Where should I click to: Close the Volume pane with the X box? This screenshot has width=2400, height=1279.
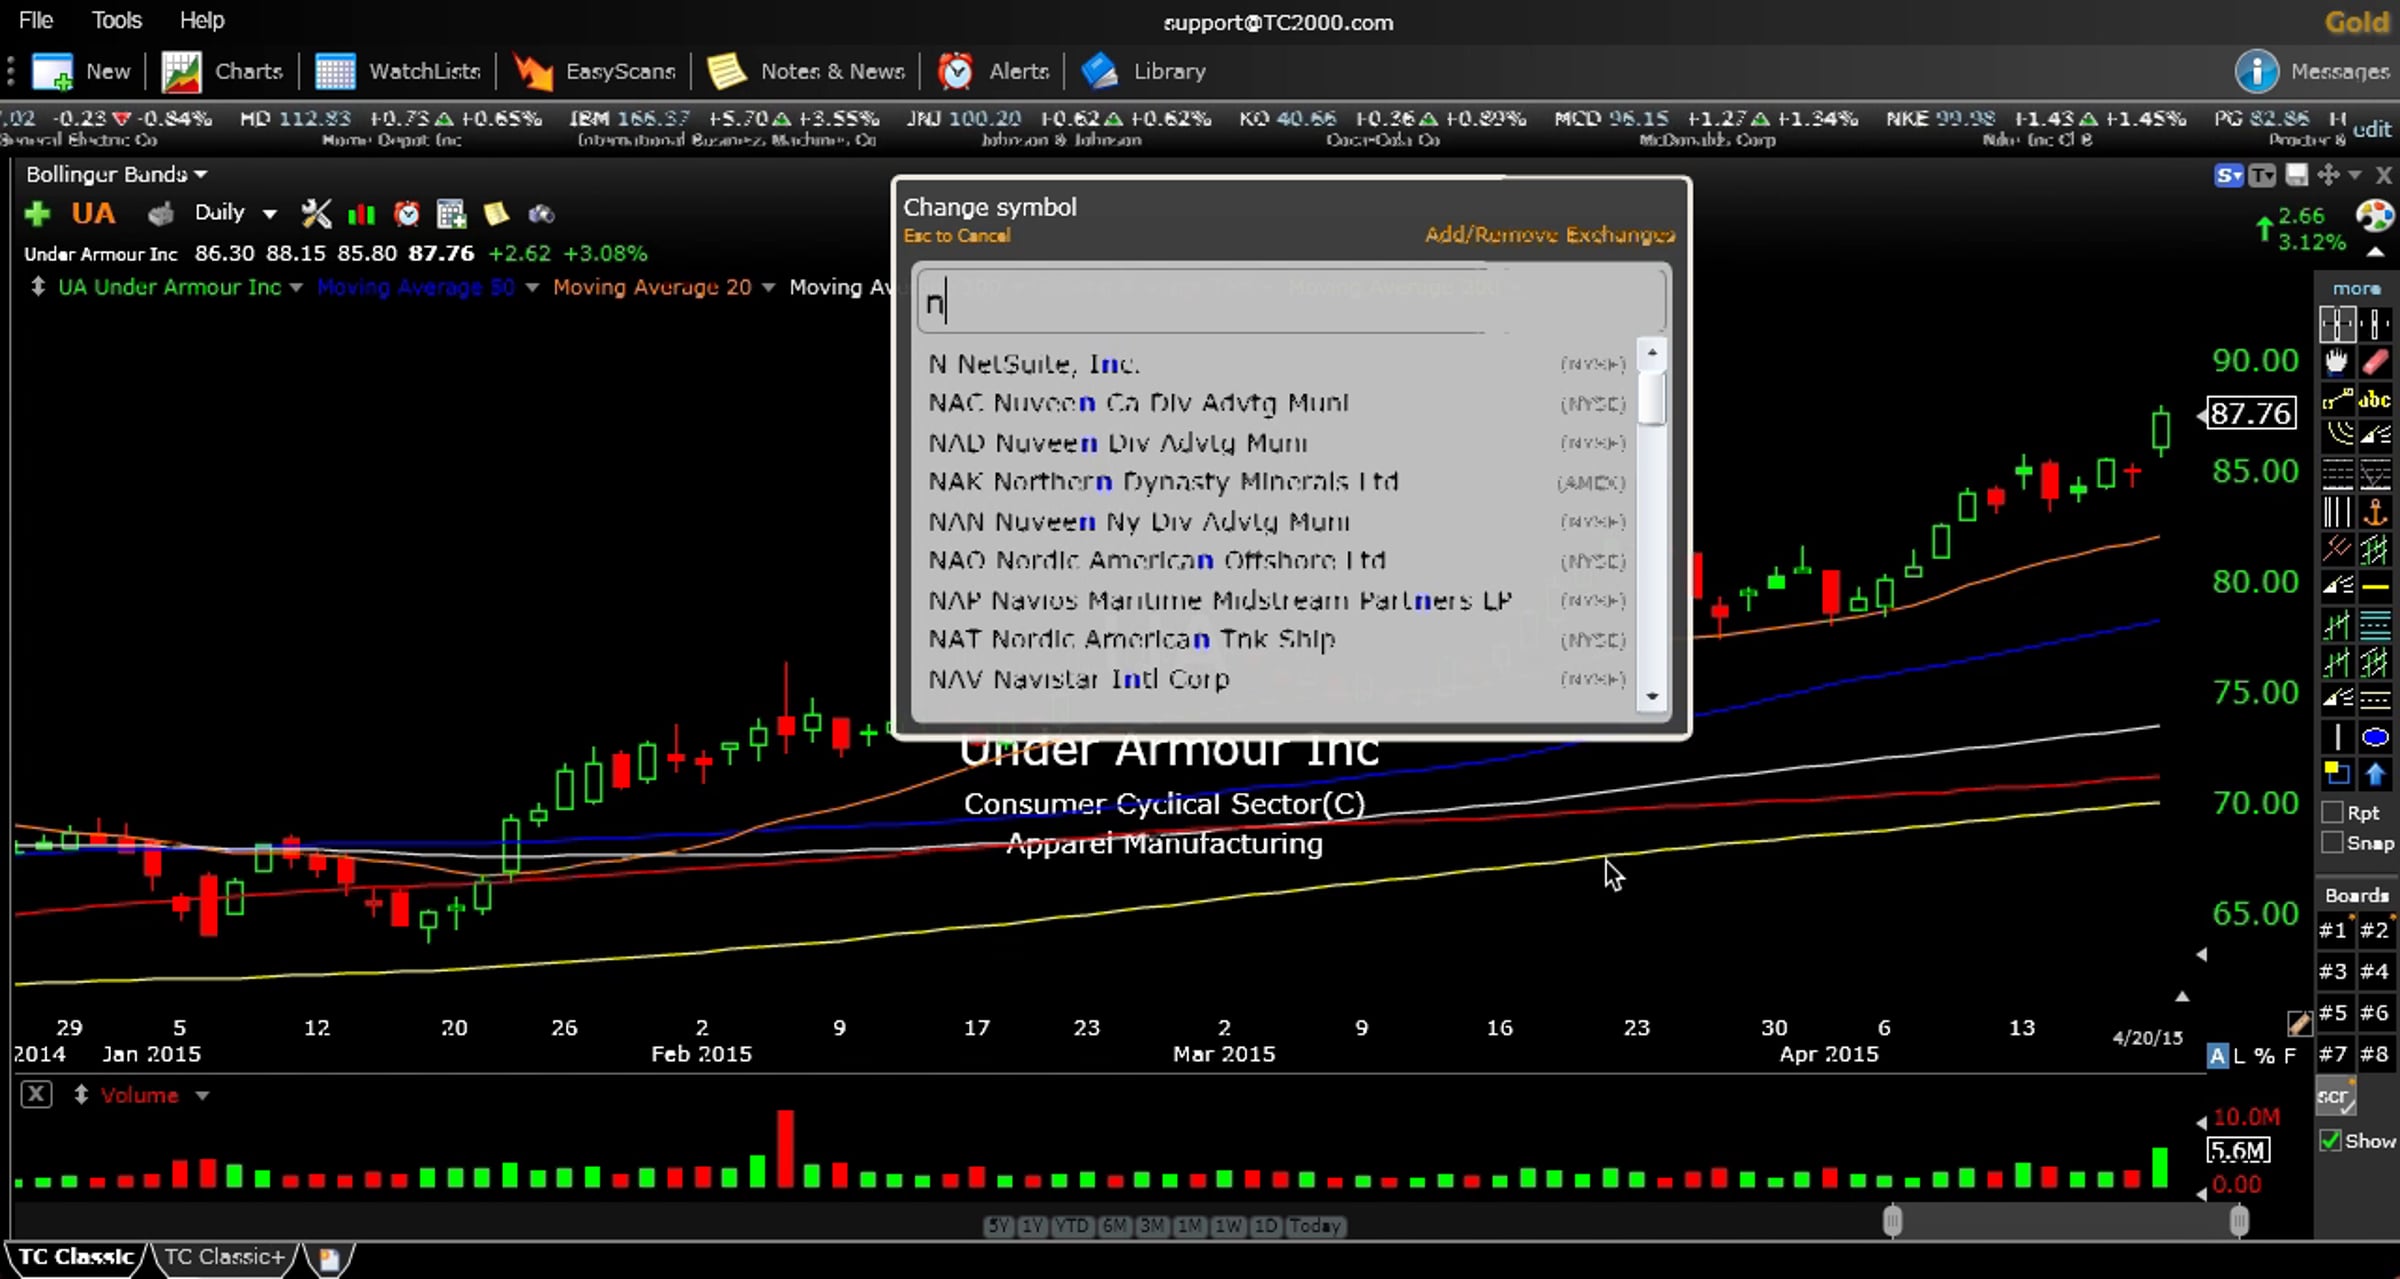[36, 1094]
